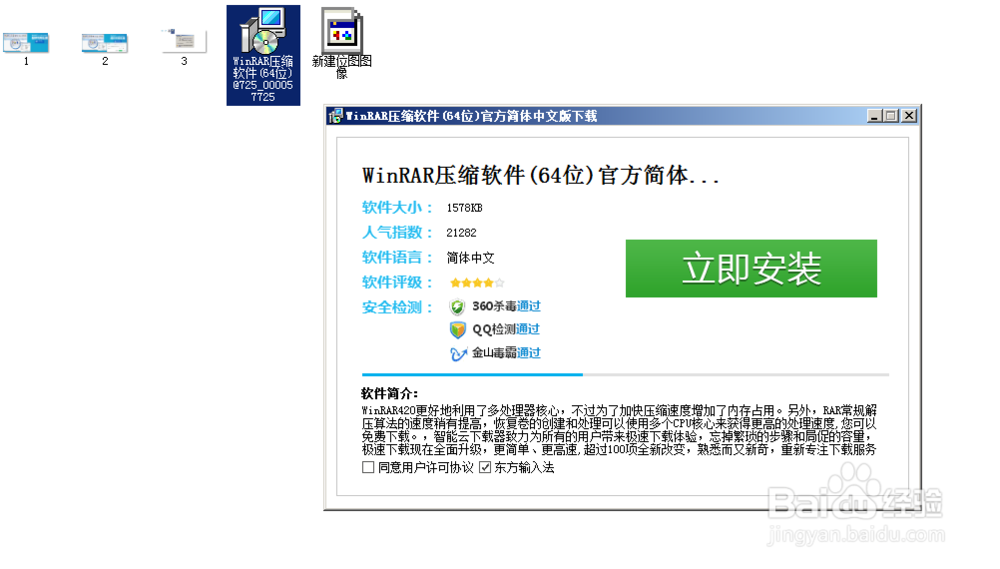Click the 人气指数 label
This screenshot has width=1000, height=569.
click(397, 233)
